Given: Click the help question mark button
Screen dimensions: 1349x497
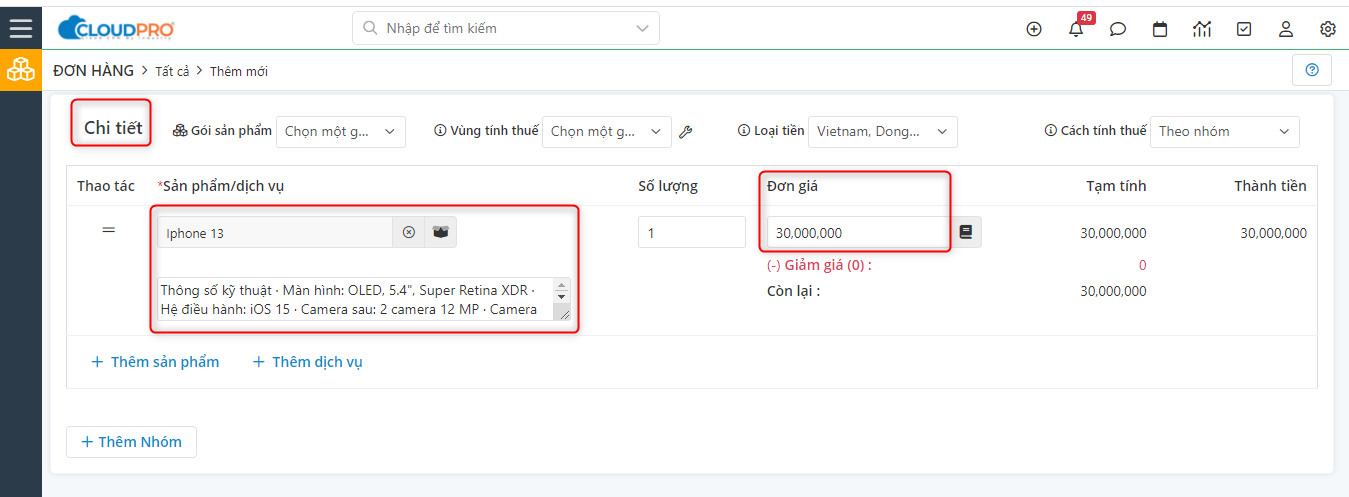Looking at the screenshot, I should [1312, 70].
